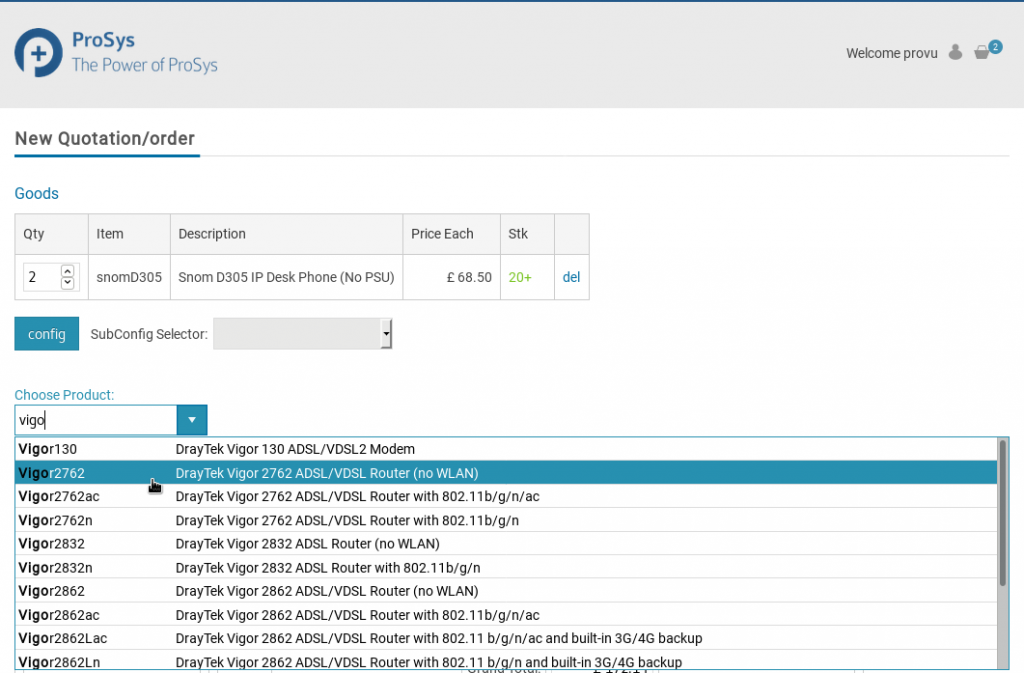Click the Welcome provu text
The width and height of the screenshot is (1024, 673).
891,53
